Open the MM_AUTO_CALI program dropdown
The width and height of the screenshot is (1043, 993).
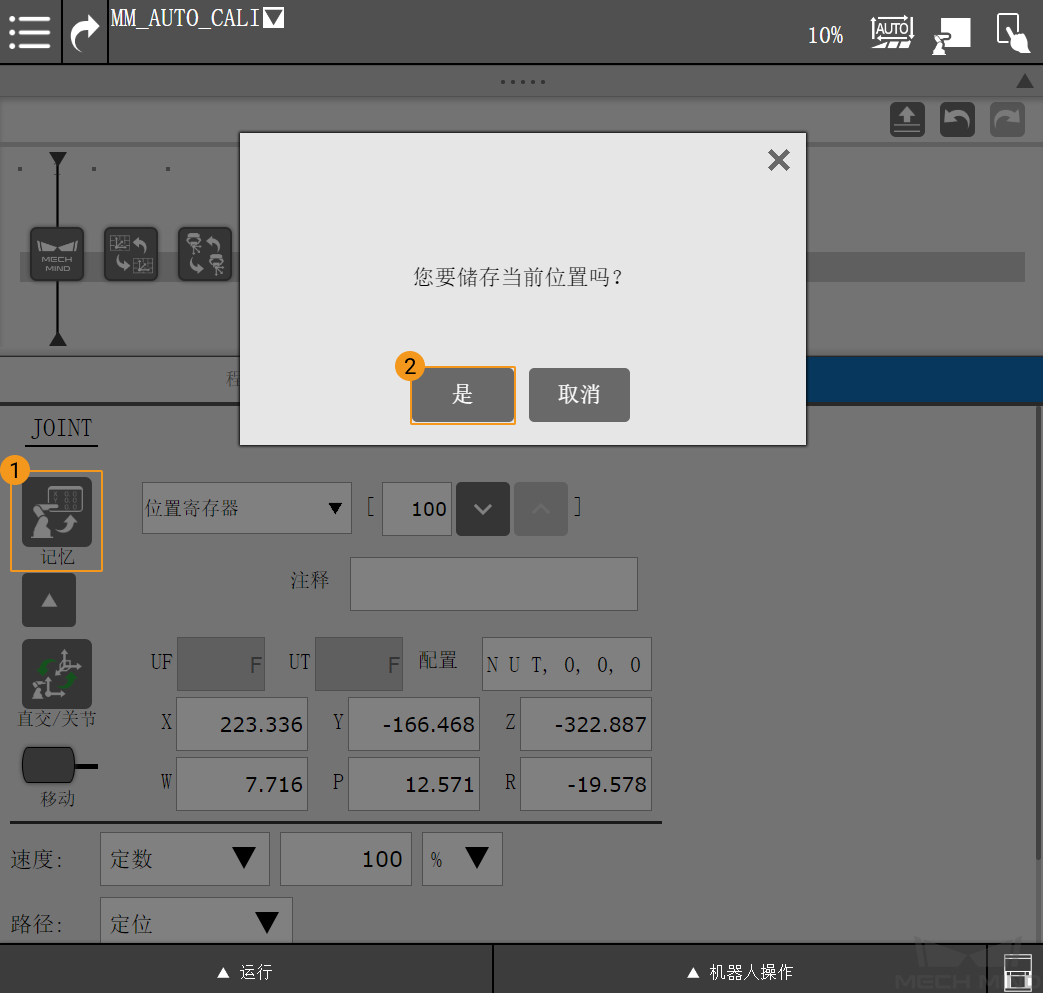pyautogui.click(x=273, y=18)
